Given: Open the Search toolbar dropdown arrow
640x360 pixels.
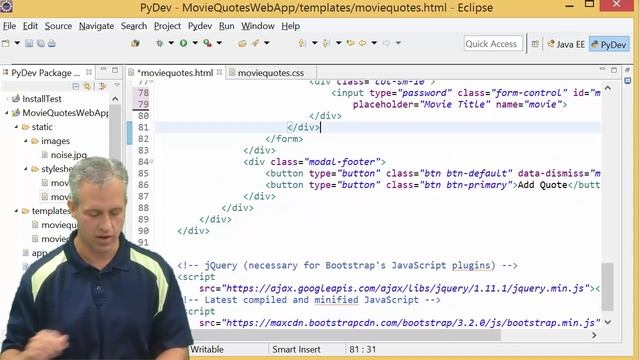Looking at the screenshot, I should tap(267, 43).
